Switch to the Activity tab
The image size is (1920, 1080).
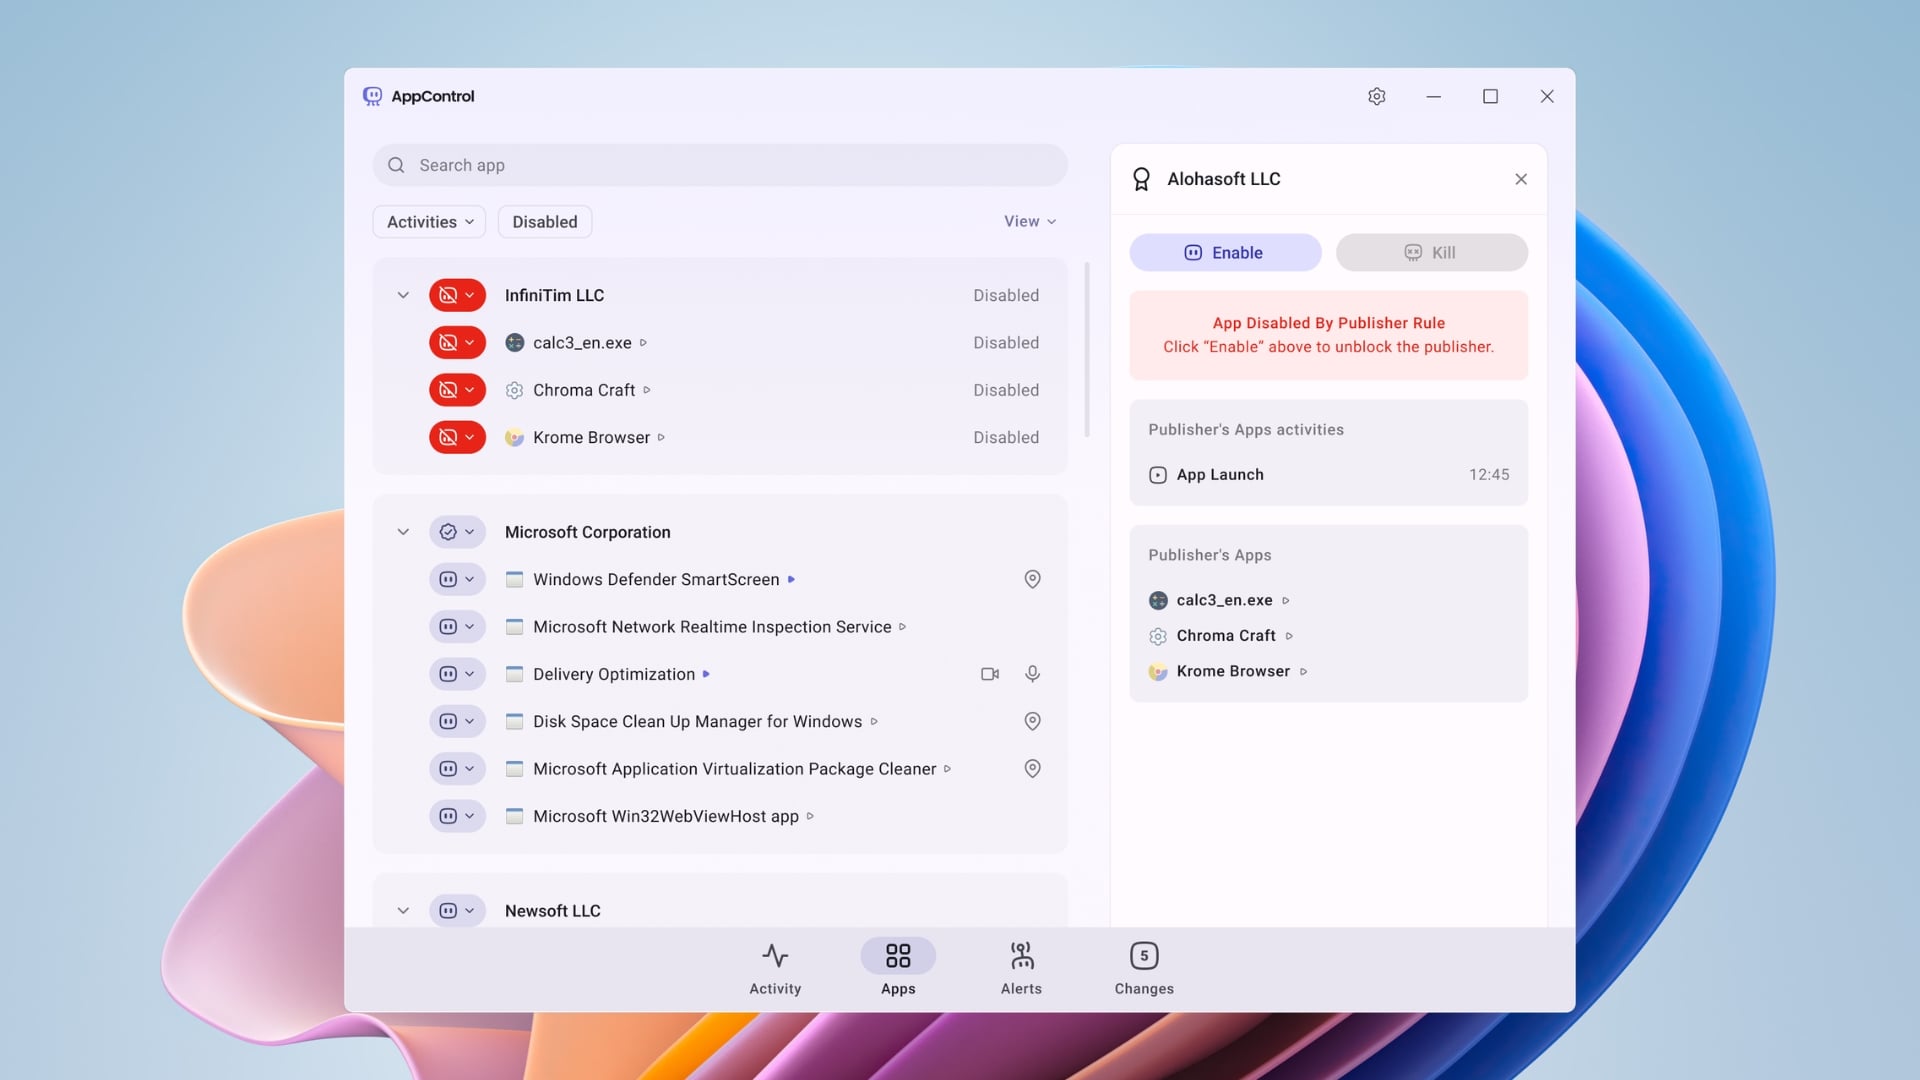(x=775, y=969)
